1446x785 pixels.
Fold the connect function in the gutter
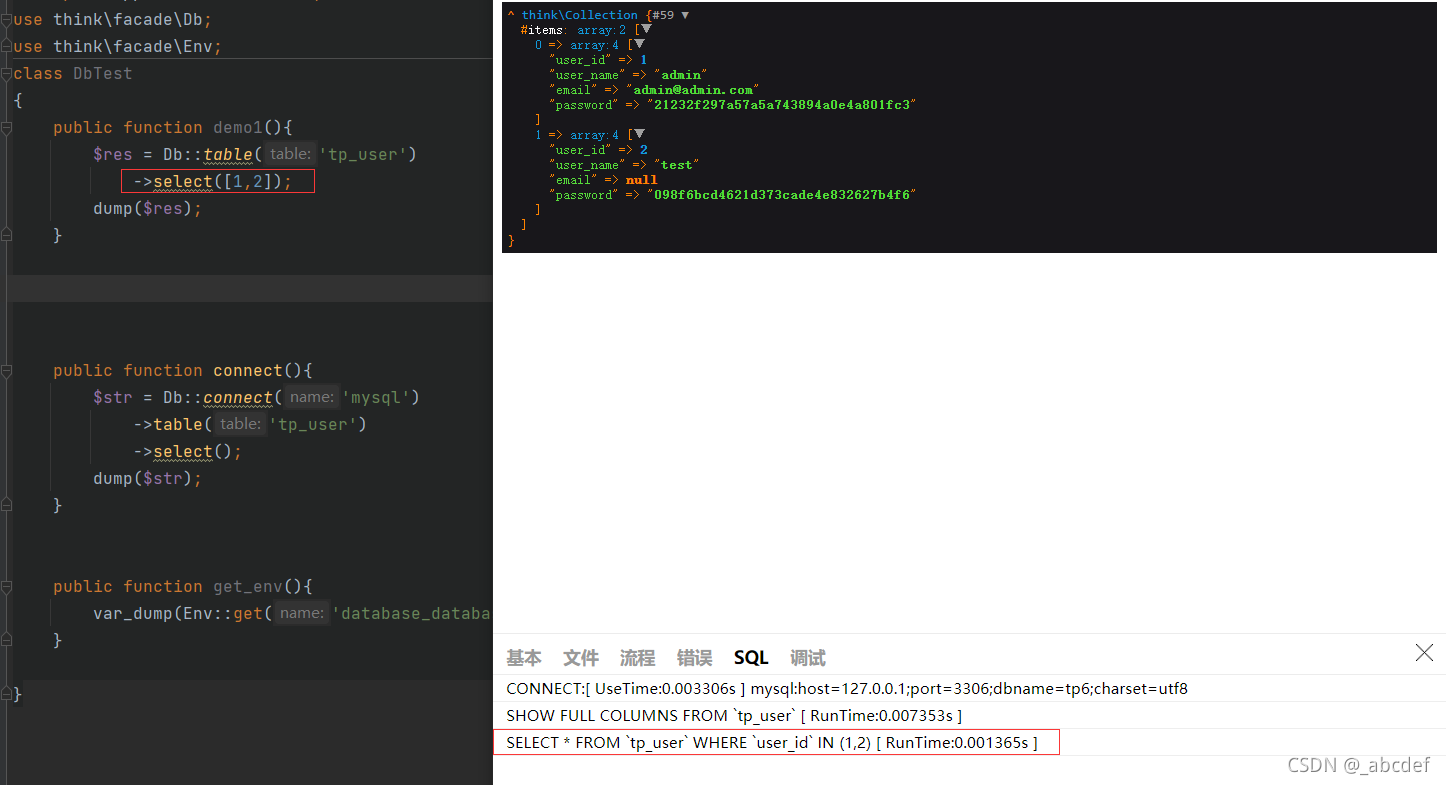(x=7, y=371)
